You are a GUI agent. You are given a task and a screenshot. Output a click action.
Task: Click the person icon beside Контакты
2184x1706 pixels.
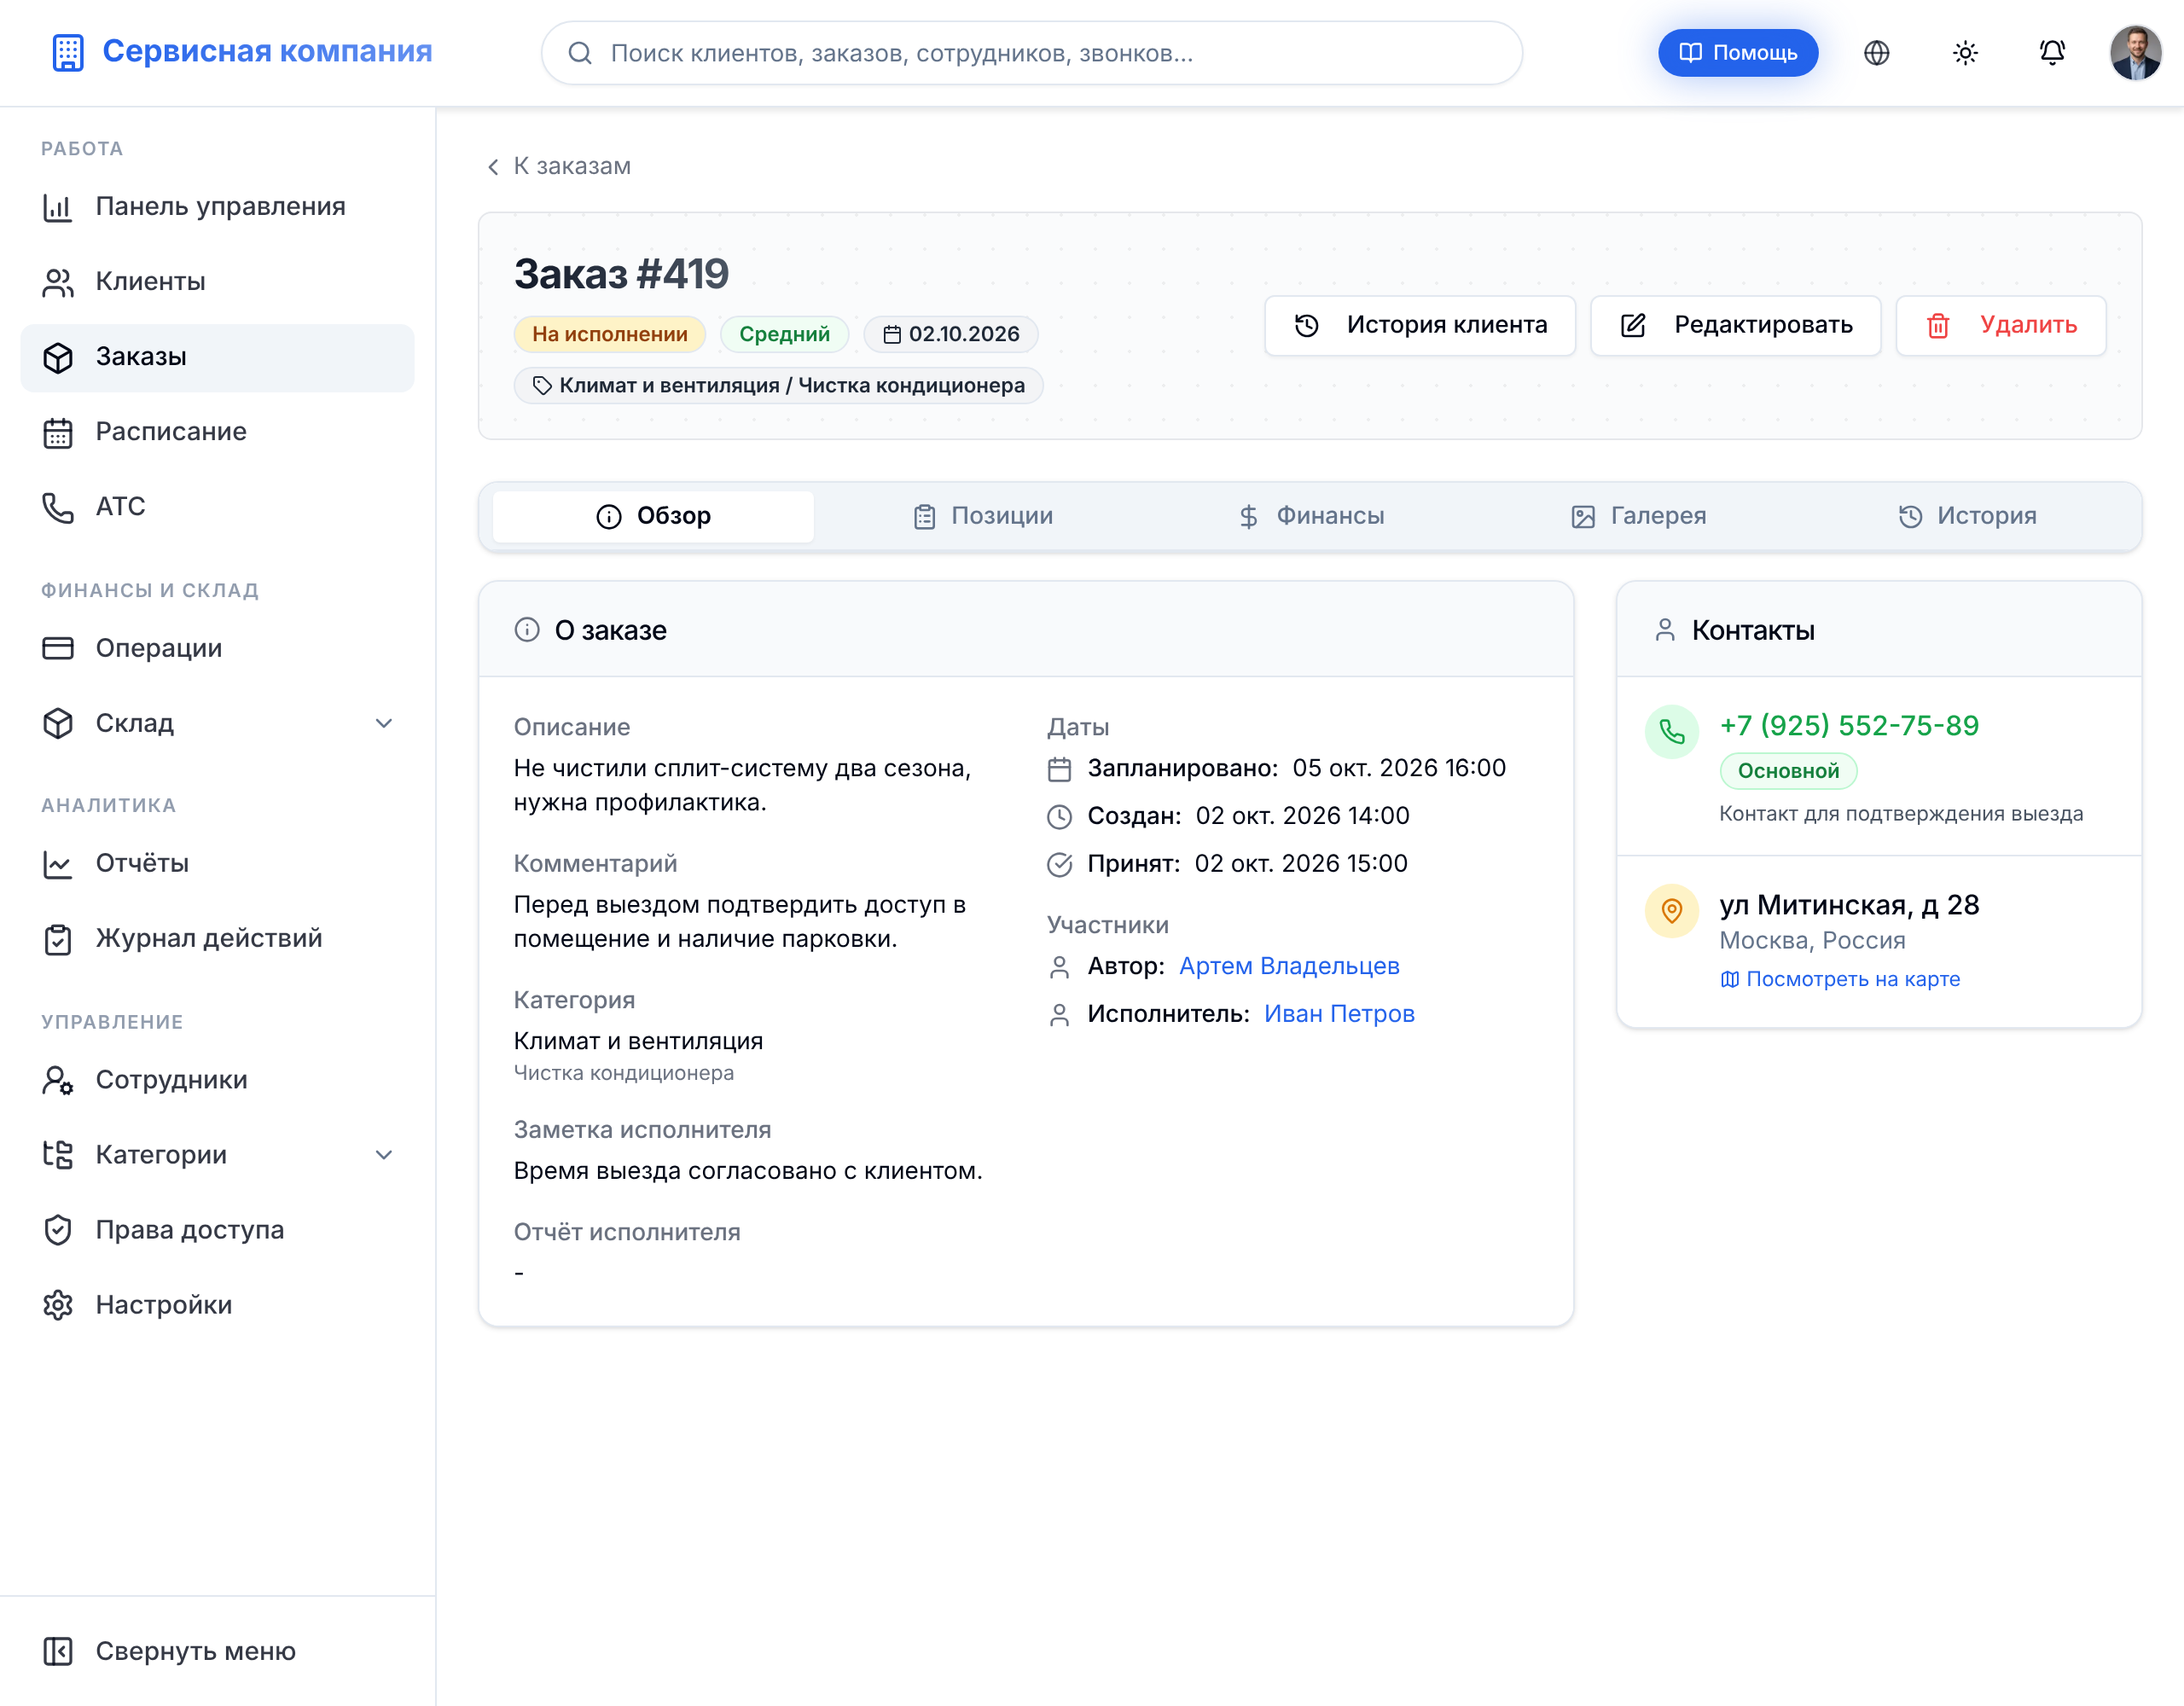1664,630
